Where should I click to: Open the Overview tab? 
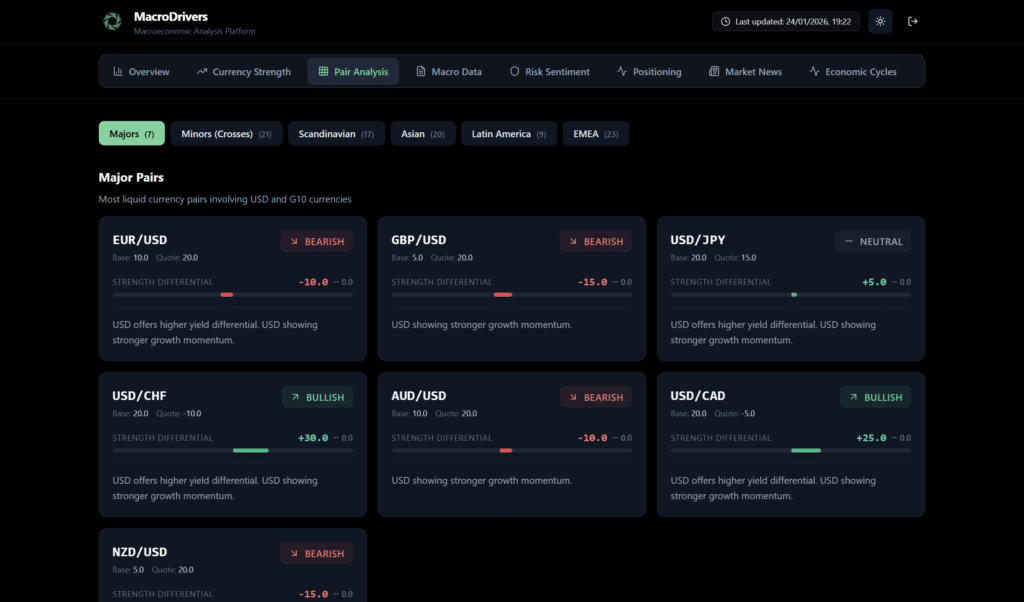click(141, 72)
